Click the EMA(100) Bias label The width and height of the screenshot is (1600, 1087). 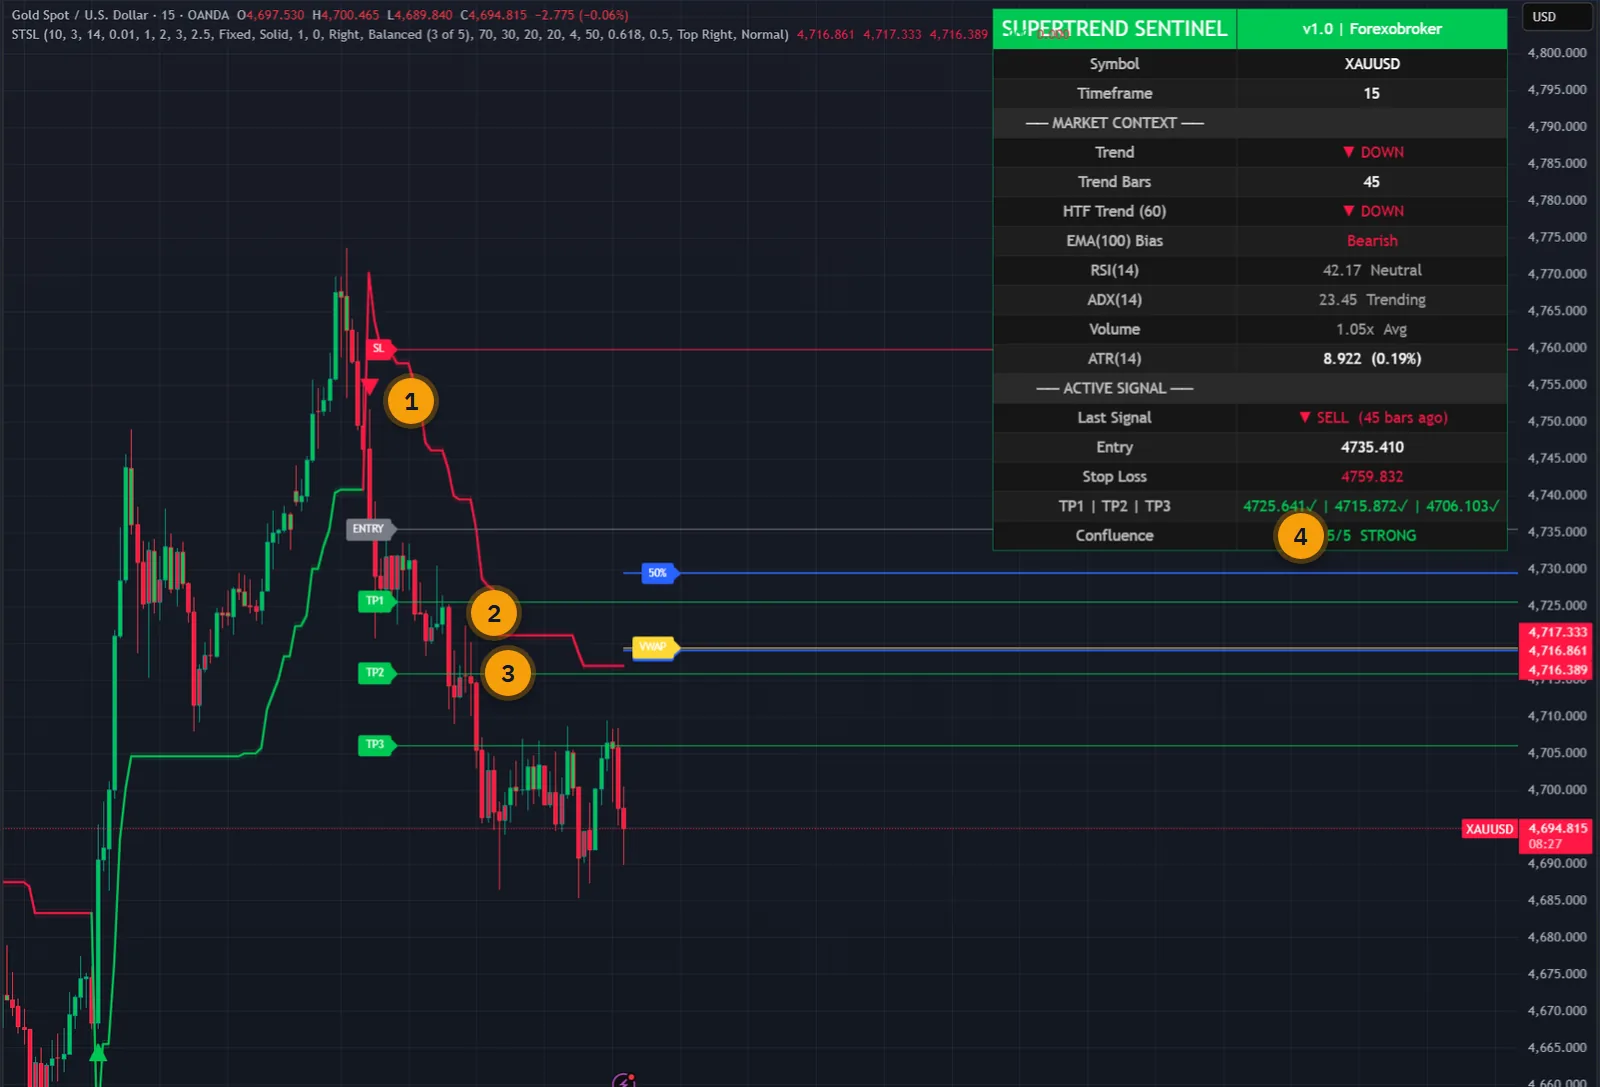pyautogui.click(x=1114, y=241)
